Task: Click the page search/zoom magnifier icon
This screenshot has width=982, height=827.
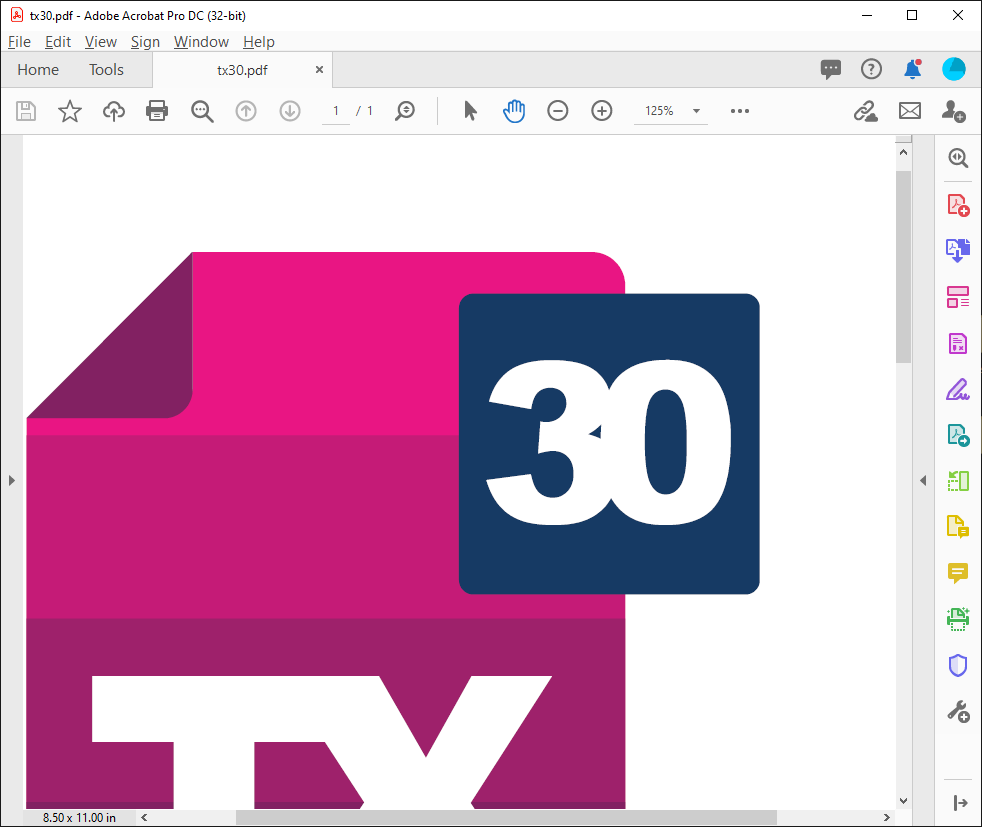Action: pyautogui.click(x=405, y=111)
